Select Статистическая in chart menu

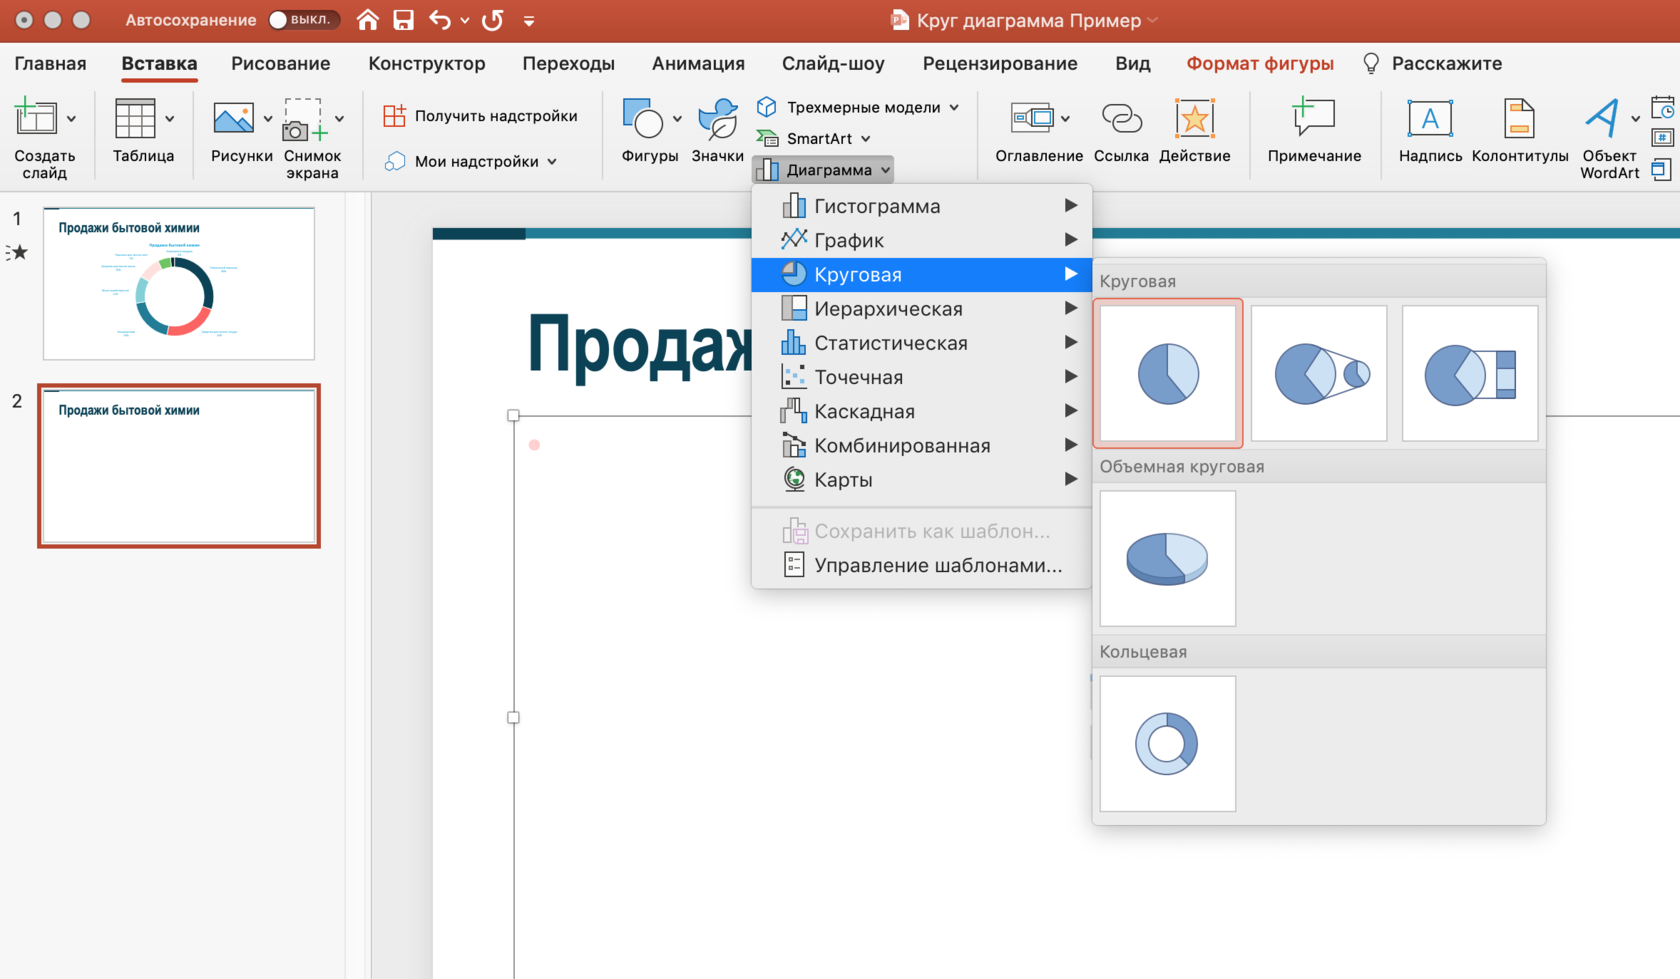point(921,343)
